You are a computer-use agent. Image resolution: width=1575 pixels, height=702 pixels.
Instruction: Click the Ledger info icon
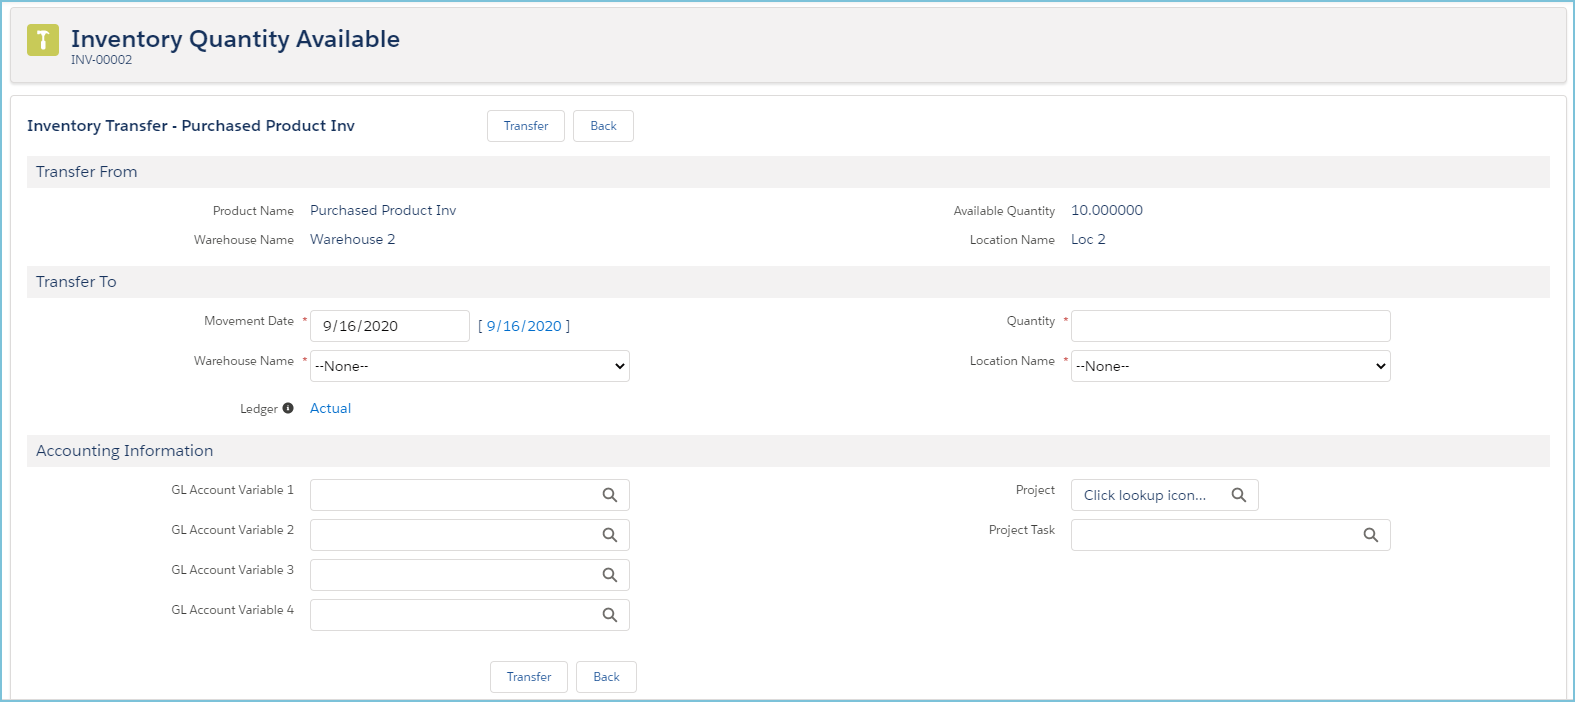(288, 408)
